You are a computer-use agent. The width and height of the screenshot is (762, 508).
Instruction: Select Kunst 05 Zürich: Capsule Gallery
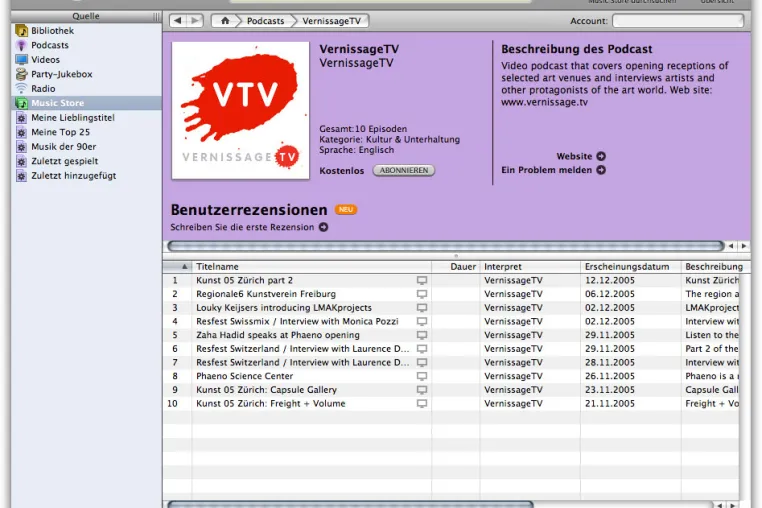click(x=266, y=390)
